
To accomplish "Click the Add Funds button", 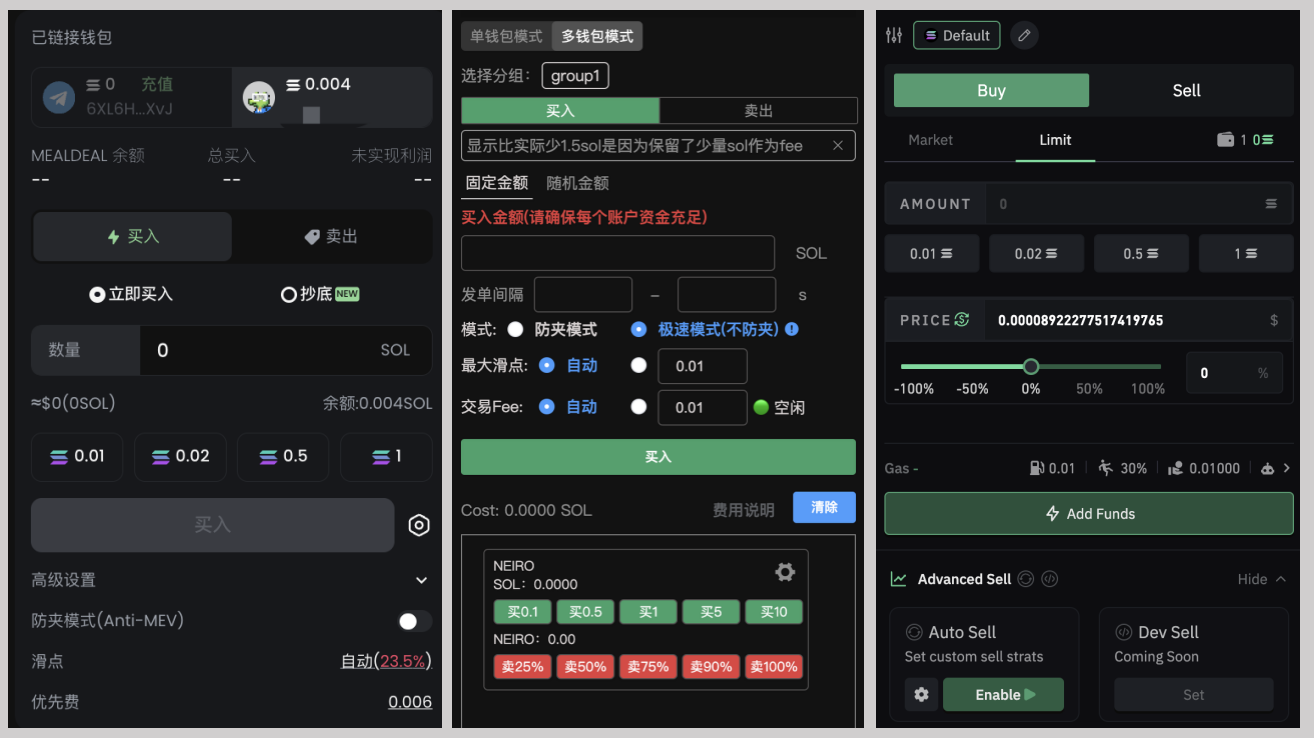I will point(1088,513).
